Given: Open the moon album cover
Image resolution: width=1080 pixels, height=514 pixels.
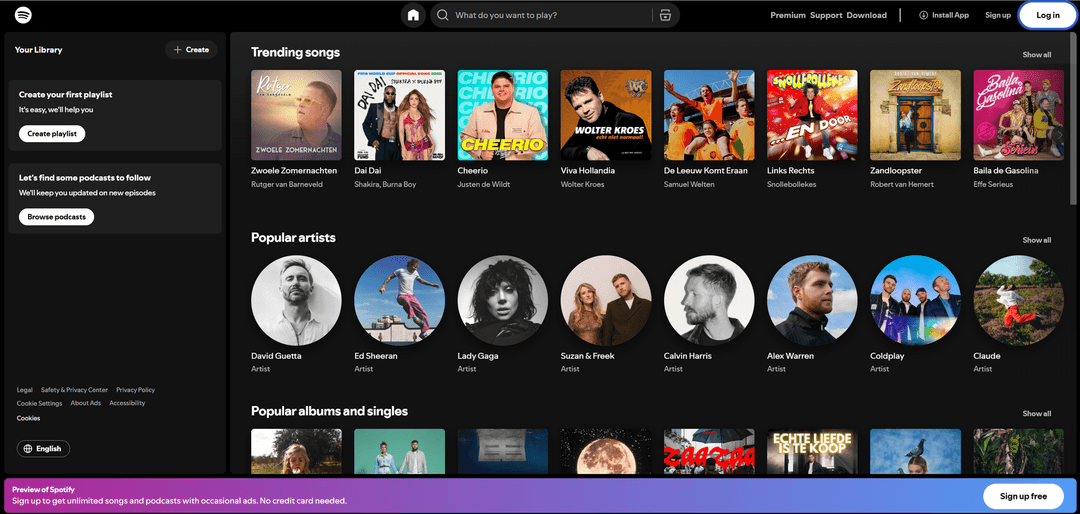Looking at the screenshot, I should coord(606,451).
